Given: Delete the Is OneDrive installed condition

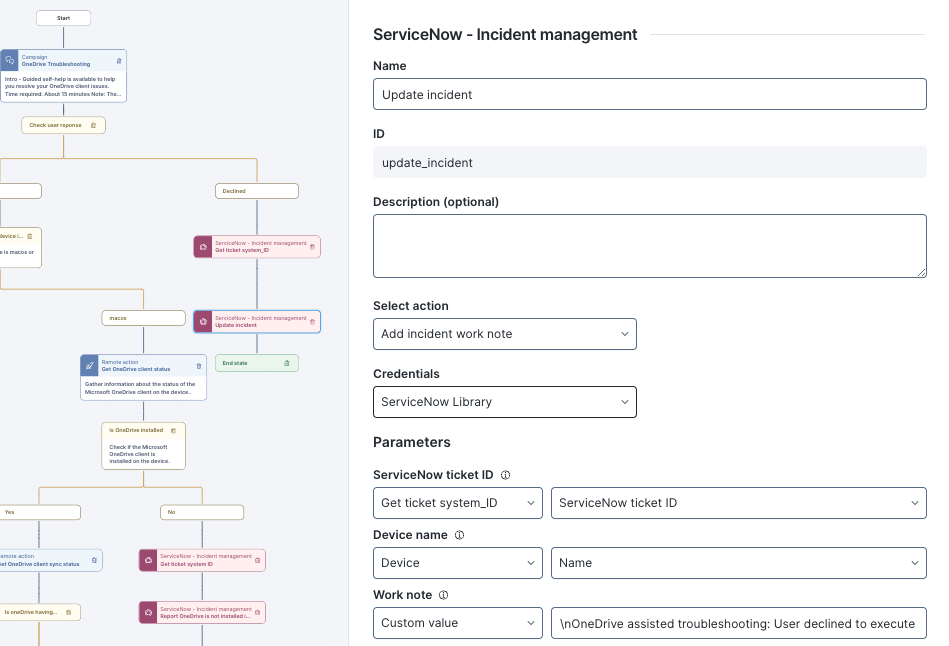Looking at the screenshot, I should tap(173, 430).
